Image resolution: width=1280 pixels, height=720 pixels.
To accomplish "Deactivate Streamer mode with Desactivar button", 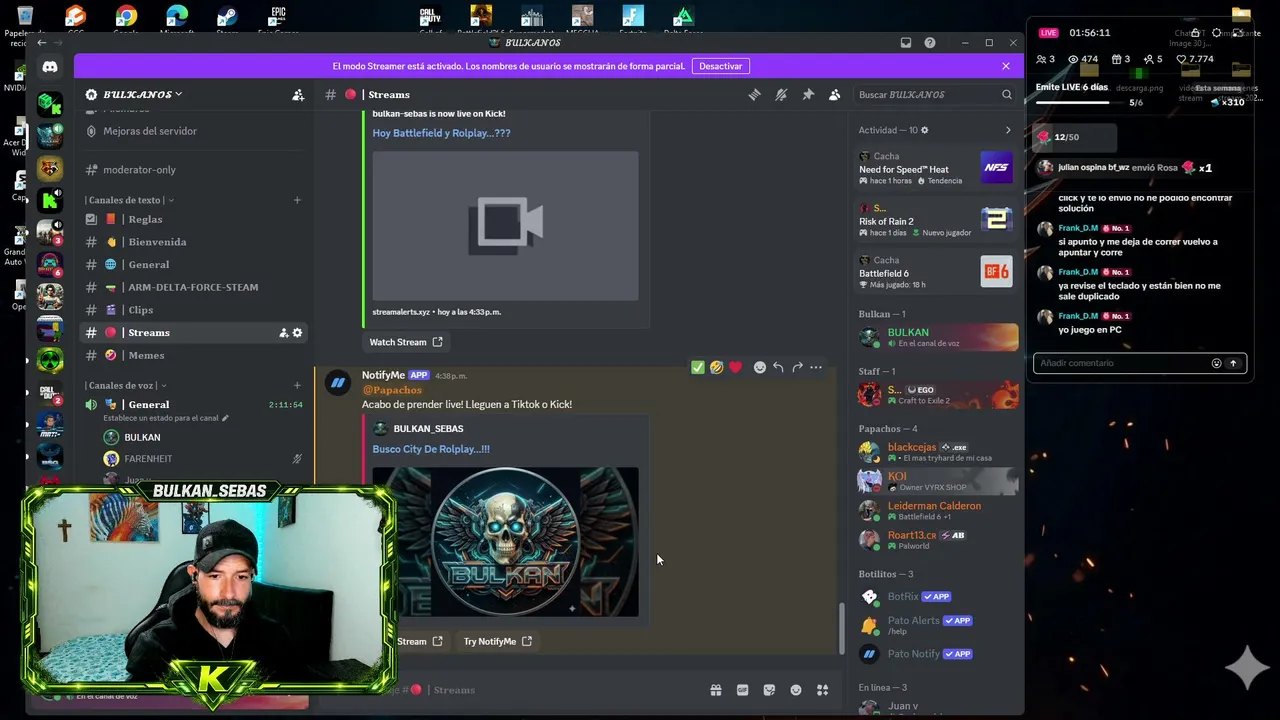I will point(720,66).
